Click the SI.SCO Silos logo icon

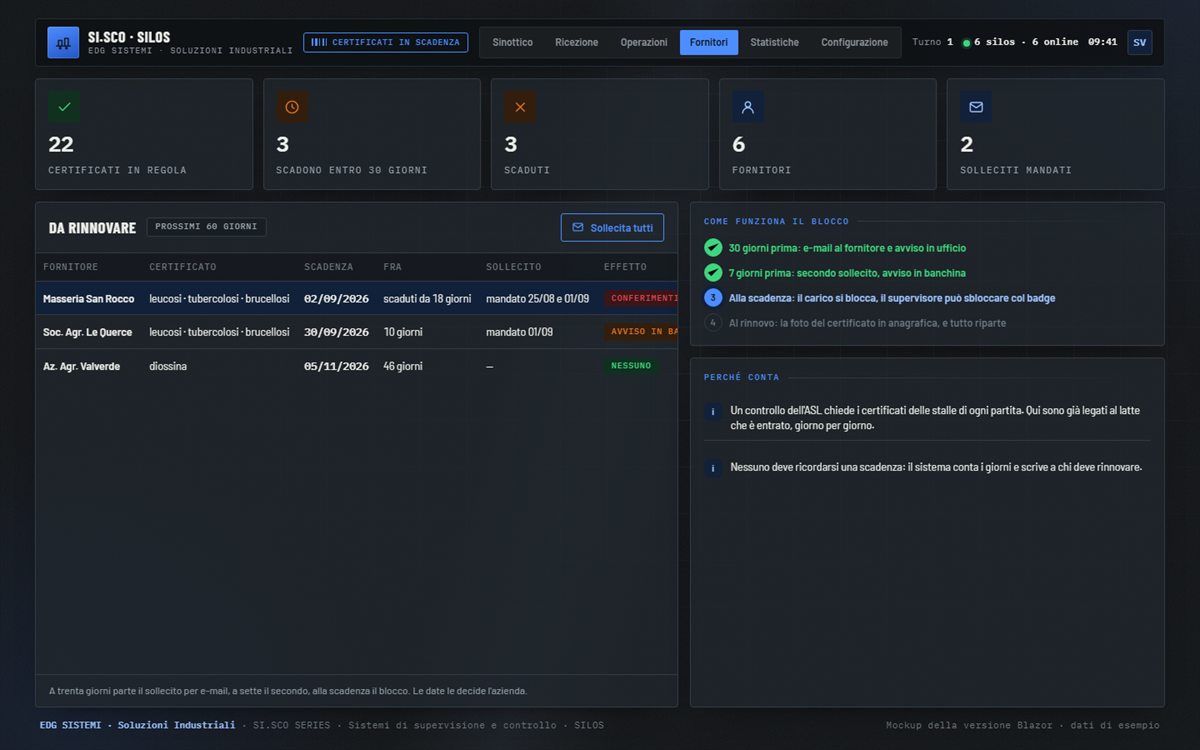pos(63,43)
